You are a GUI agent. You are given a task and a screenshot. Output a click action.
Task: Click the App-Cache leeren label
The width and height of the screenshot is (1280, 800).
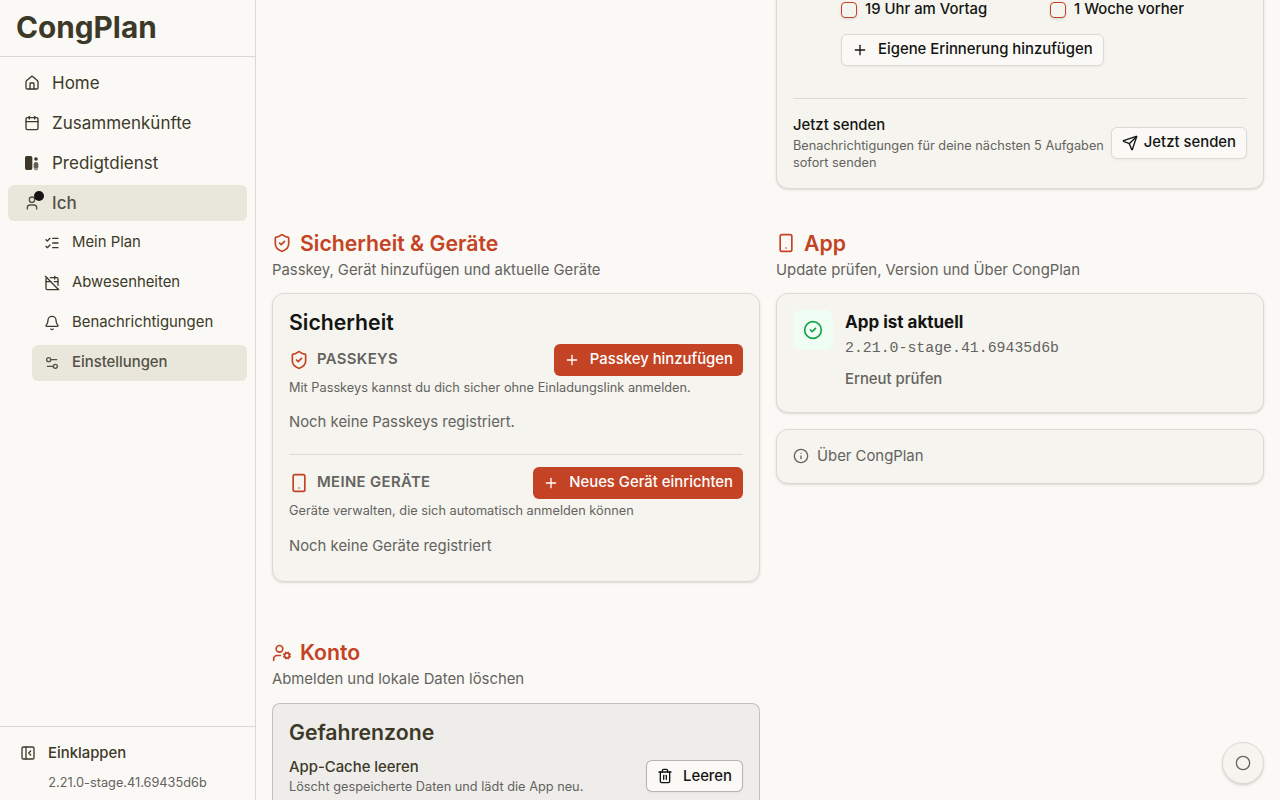pos(354,767)
